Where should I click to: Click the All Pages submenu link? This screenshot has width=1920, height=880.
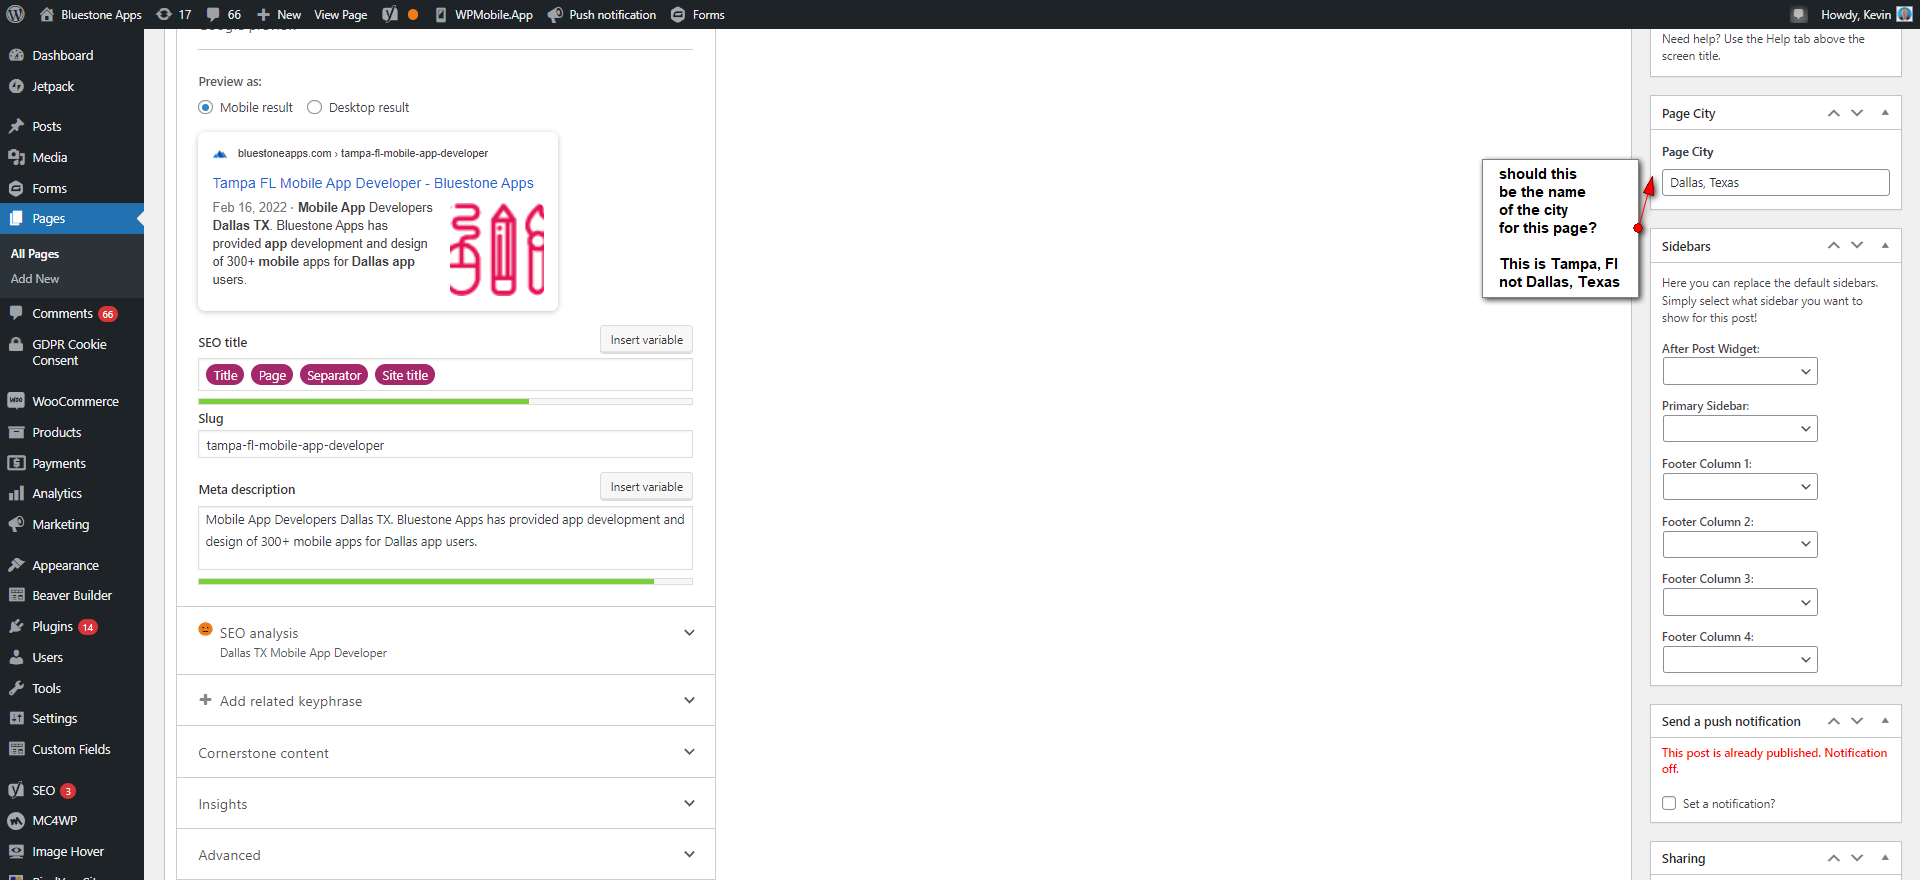(35, 254)
